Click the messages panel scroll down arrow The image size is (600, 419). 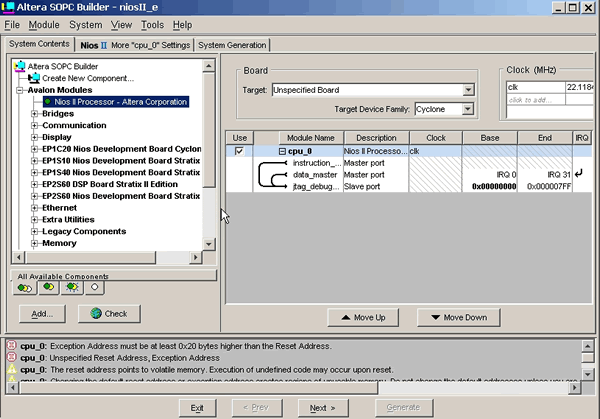click(x=587, y=374)
